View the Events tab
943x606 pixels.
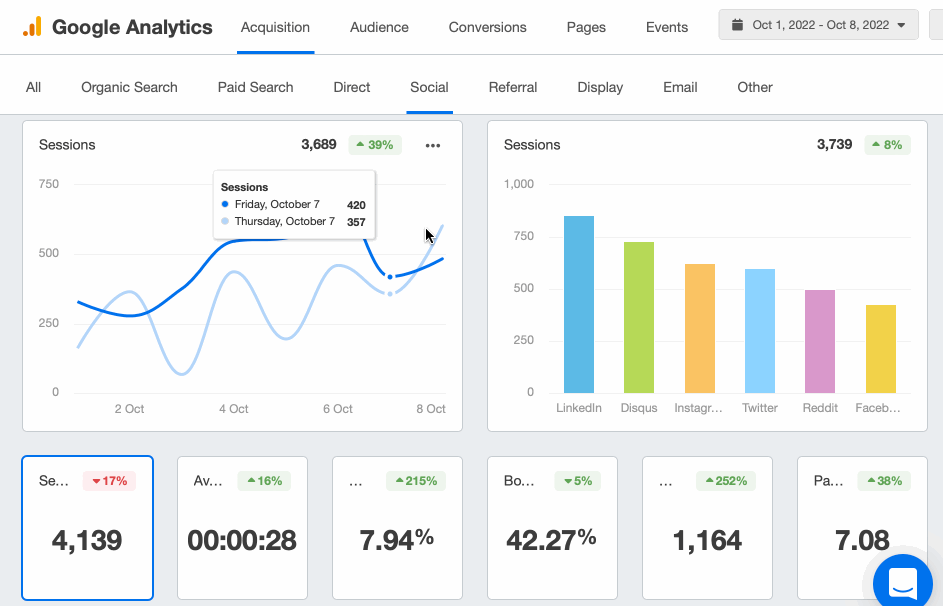666,27
